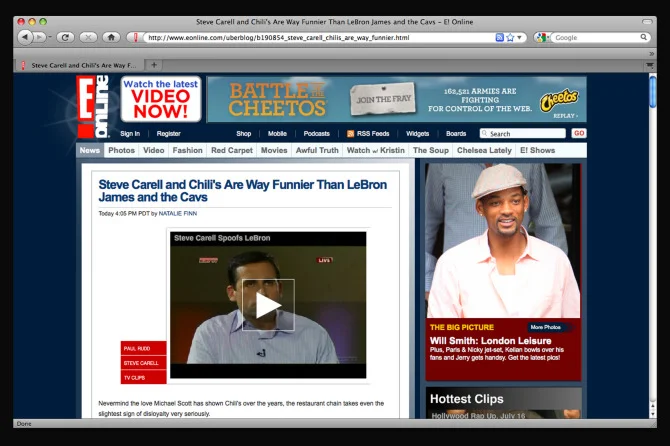
Task: Open the Mobile link
Action: (277, 134)
